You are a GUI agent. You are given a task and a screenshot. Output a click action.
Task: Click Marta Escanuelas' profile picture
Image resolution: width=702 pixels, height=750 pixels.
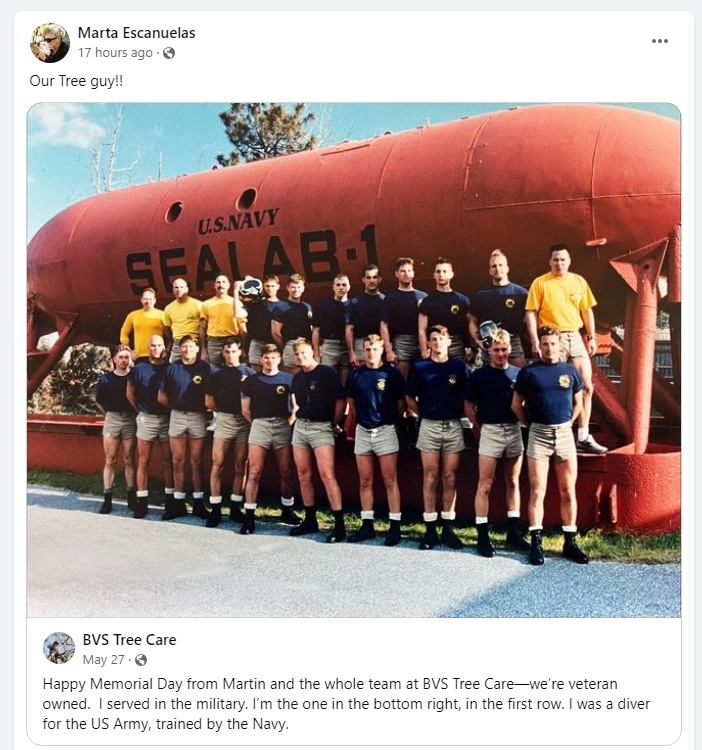coord(50,43)
